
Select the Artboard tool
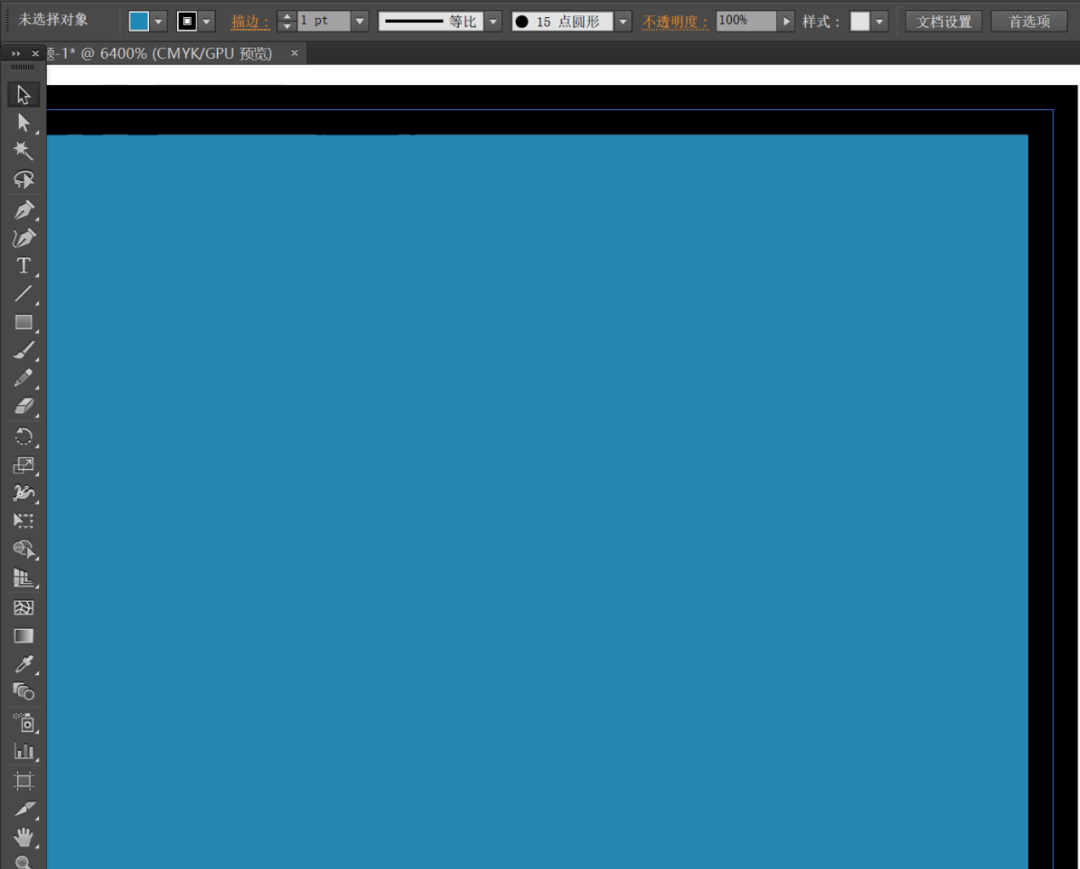coord(23,781)
